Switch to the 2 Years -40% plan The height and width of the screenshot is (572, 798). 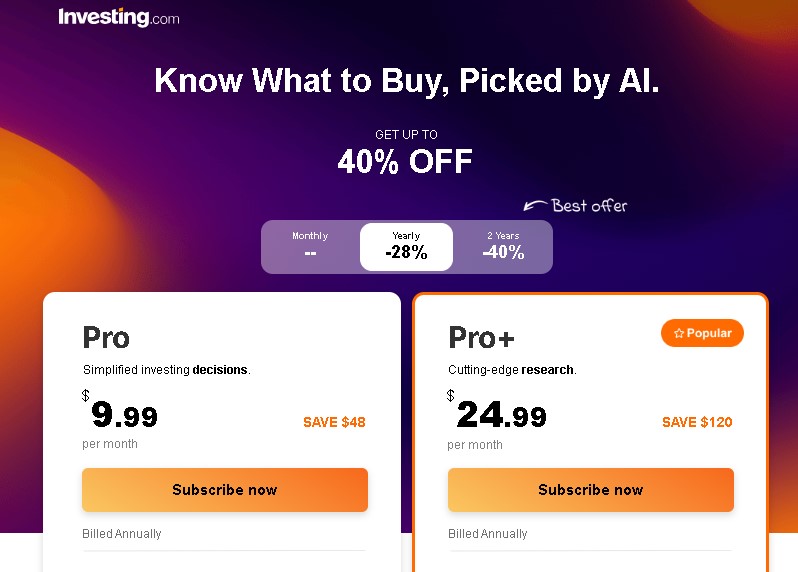[503, 247]
